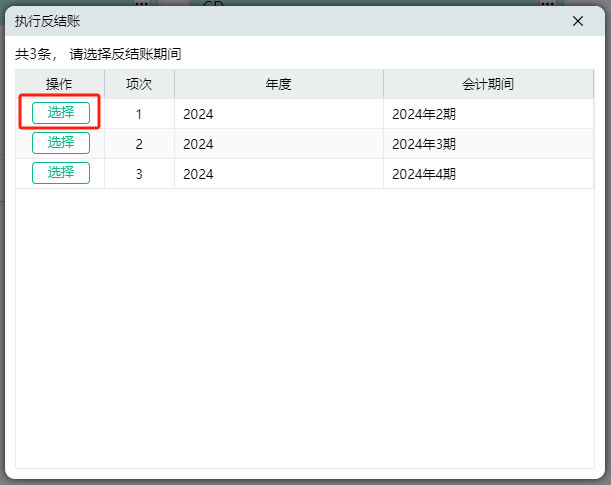Click 项次 cell number 3
The width and height of the screenshot is (611, 485).
(x=139, y=174)
